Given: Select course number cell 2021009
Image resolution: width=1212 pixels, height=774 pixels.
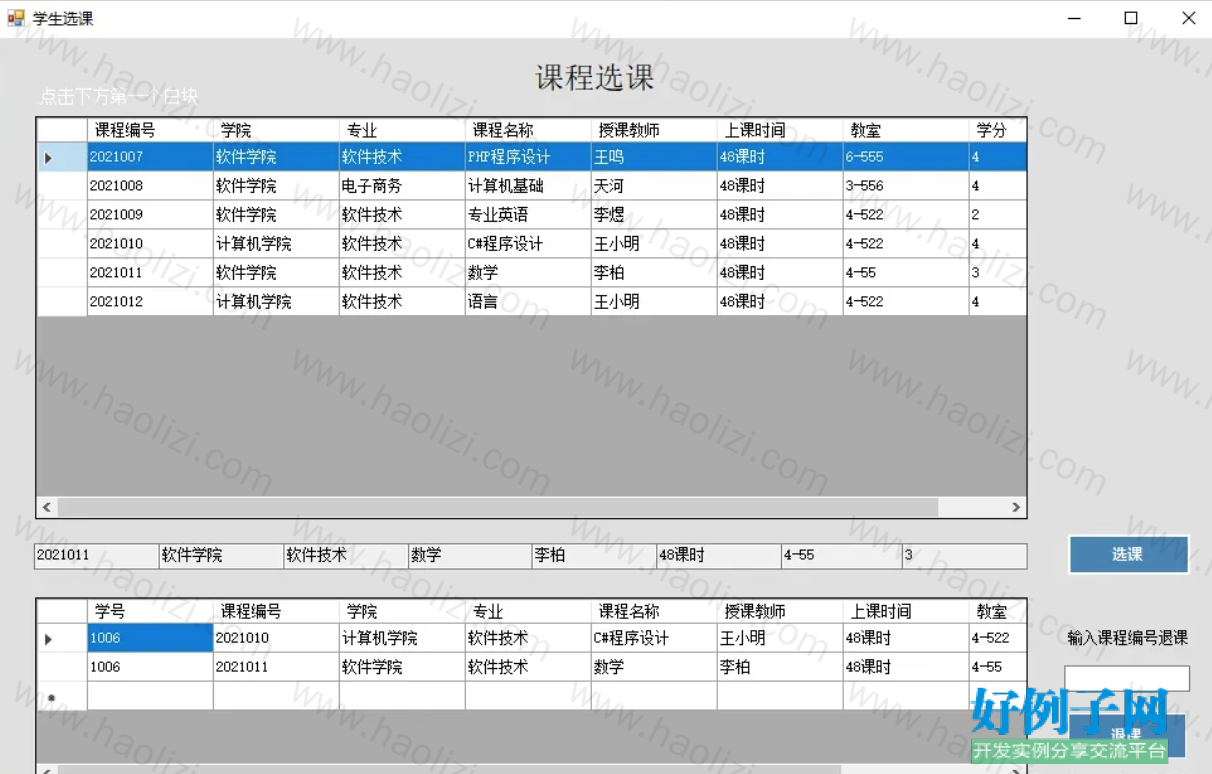Looking at the screenshot, I should 150,215.
